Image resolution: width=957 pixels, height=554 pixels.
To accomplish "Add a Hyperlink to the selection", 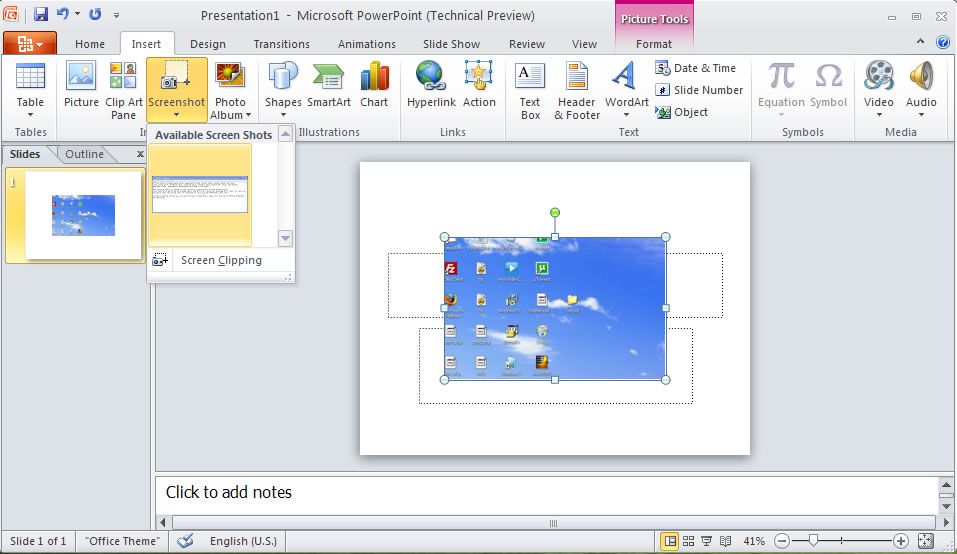I will coord(431,85).
